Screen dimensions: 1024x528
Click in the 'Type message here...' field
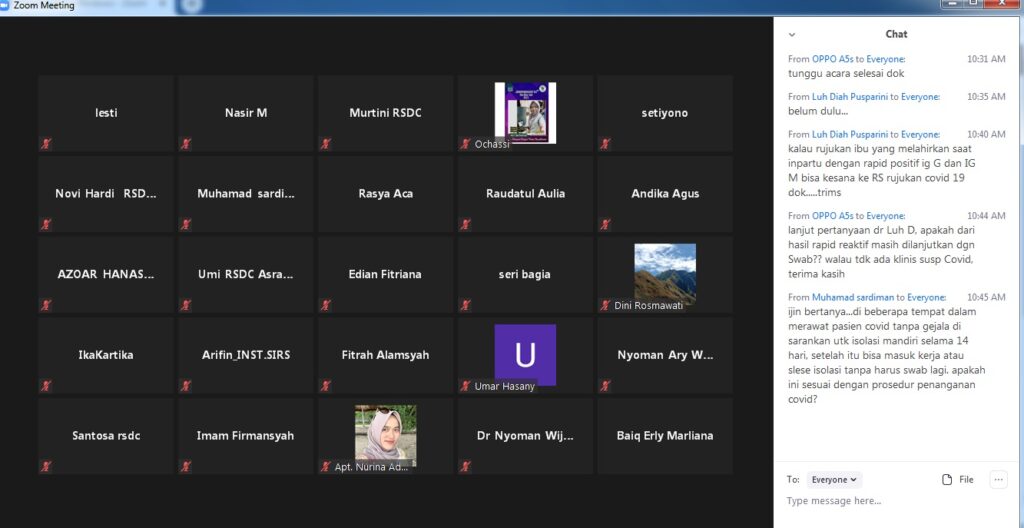(880, 501)
